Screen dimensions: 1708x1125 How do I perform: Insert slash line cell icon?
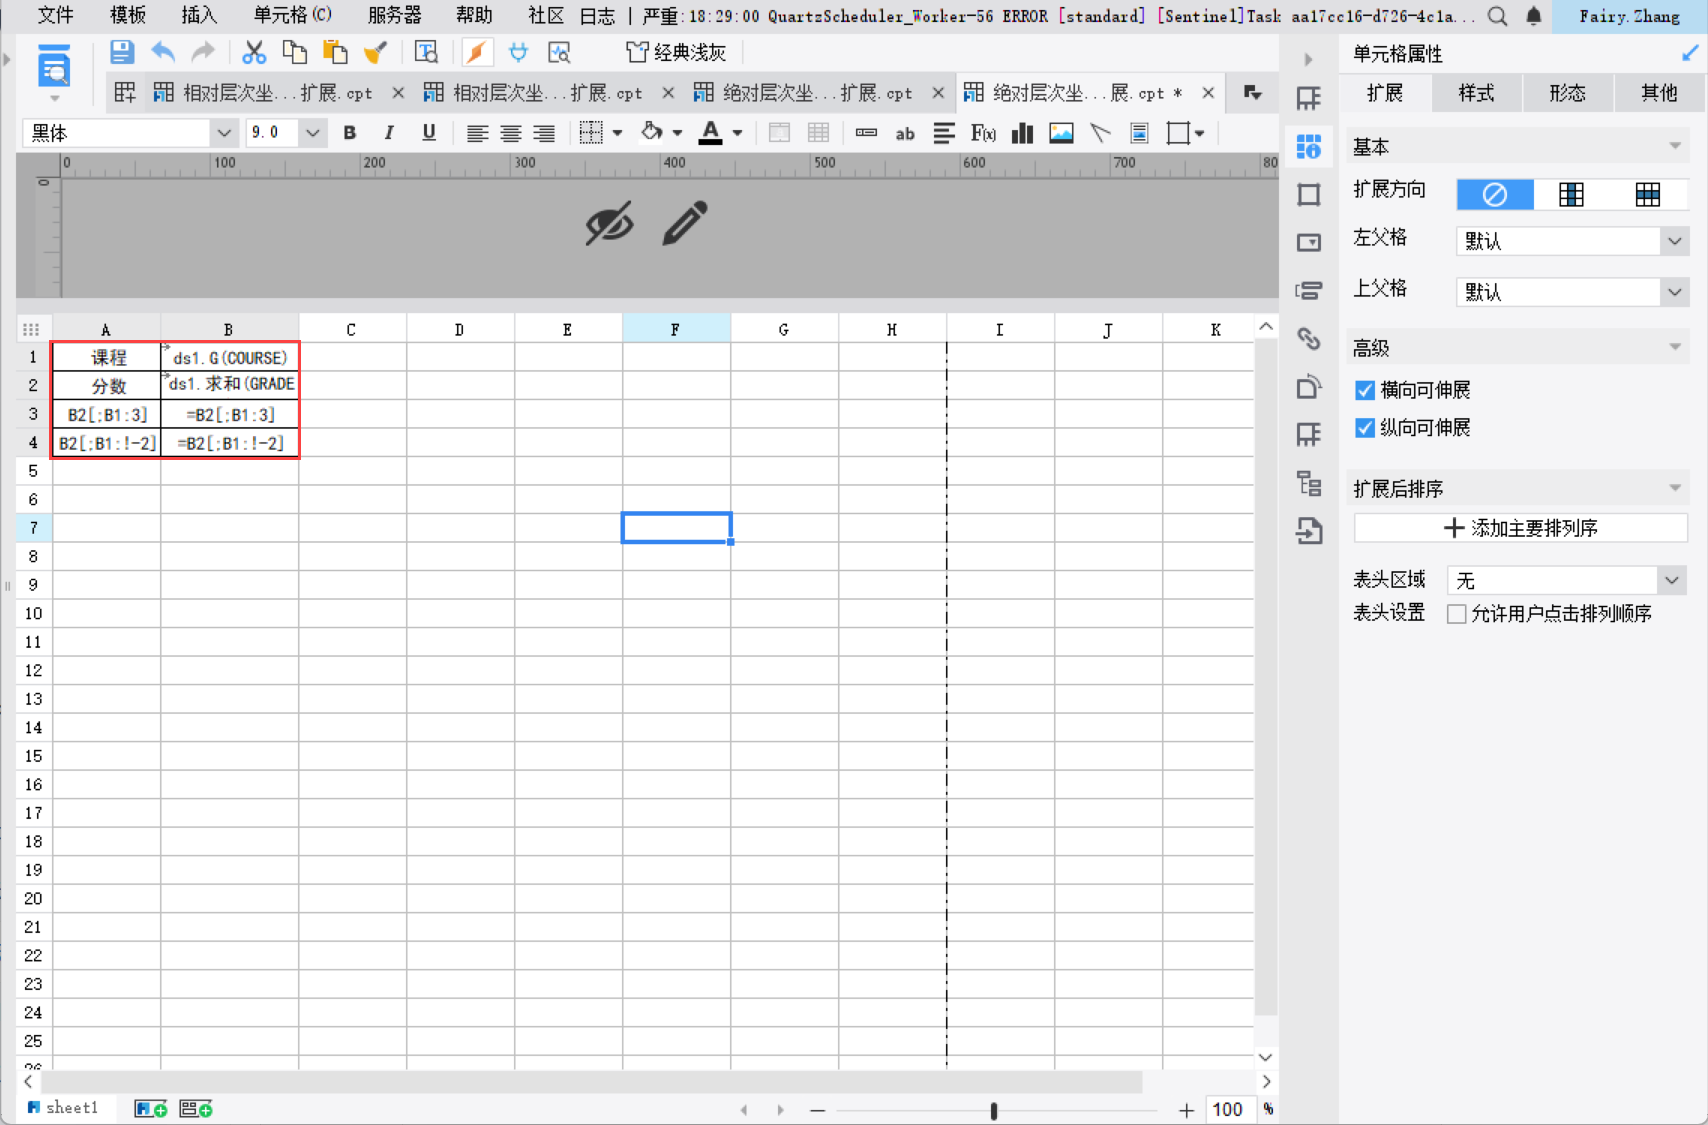(1100, 133)
